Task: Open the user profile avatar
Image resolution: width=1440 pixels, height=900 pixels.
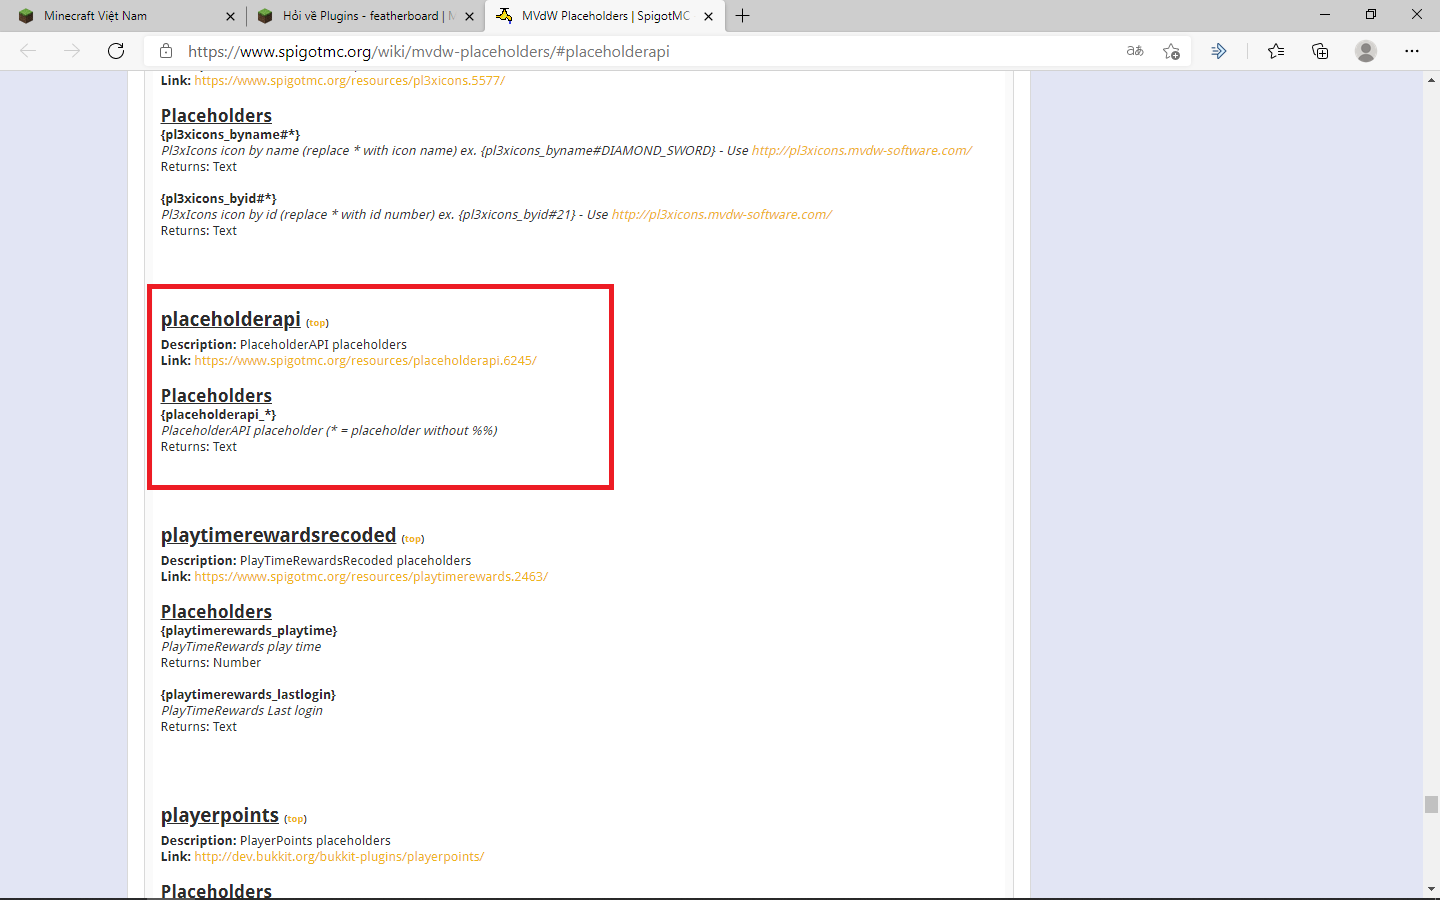Action: coord(1366,51)
